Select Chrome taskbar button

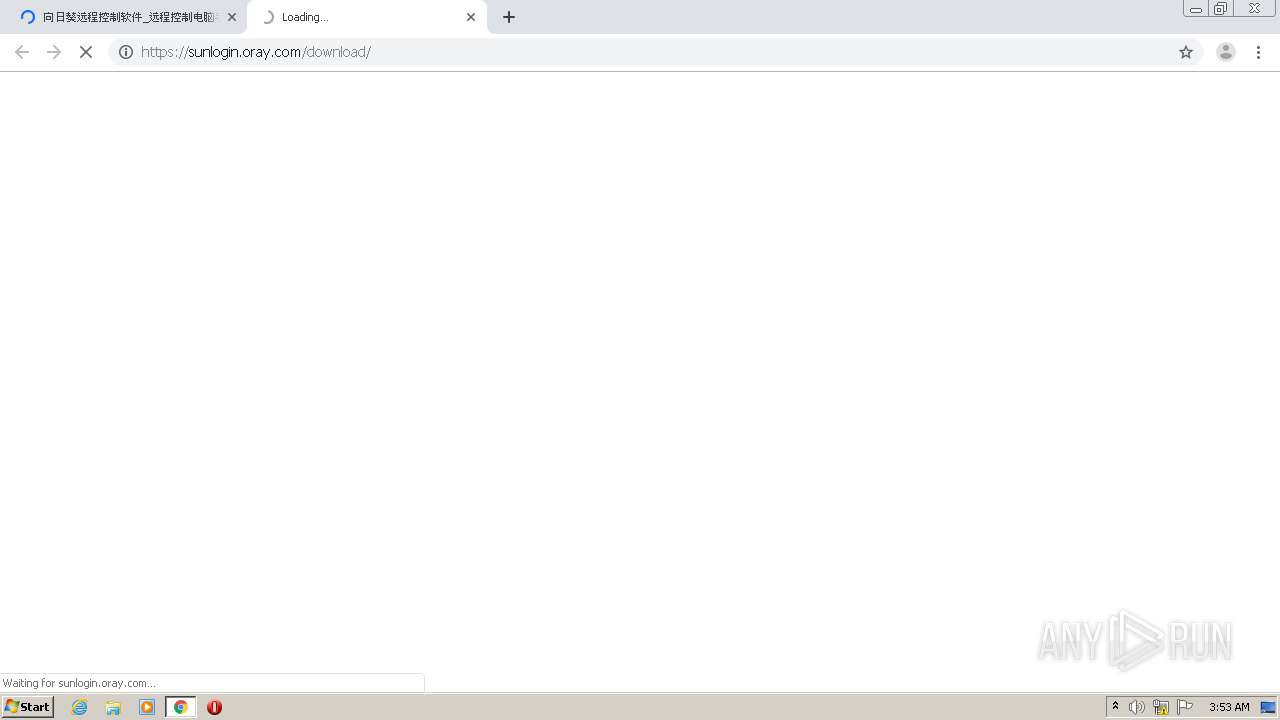point(180,707)
